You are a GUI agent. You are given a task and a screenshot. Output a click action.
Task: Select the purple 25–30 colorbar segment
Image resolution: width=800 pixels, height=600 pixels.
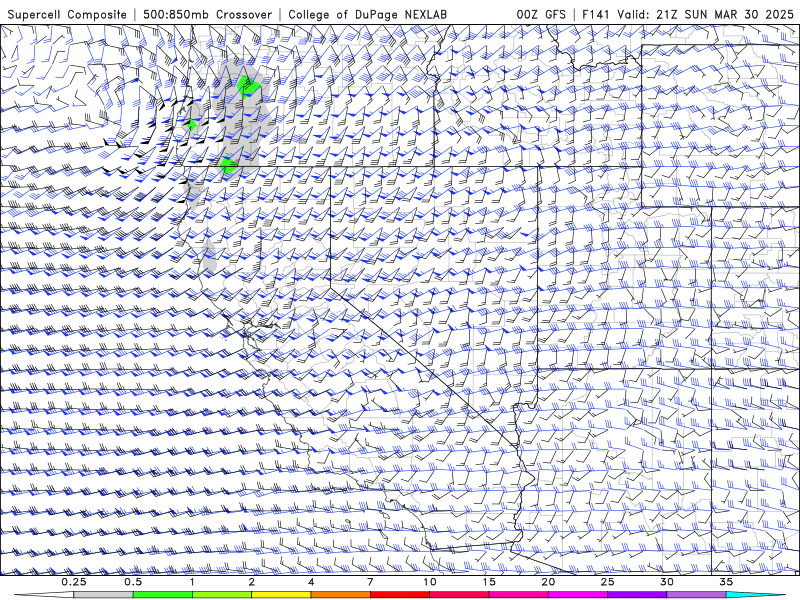[637, 595]
